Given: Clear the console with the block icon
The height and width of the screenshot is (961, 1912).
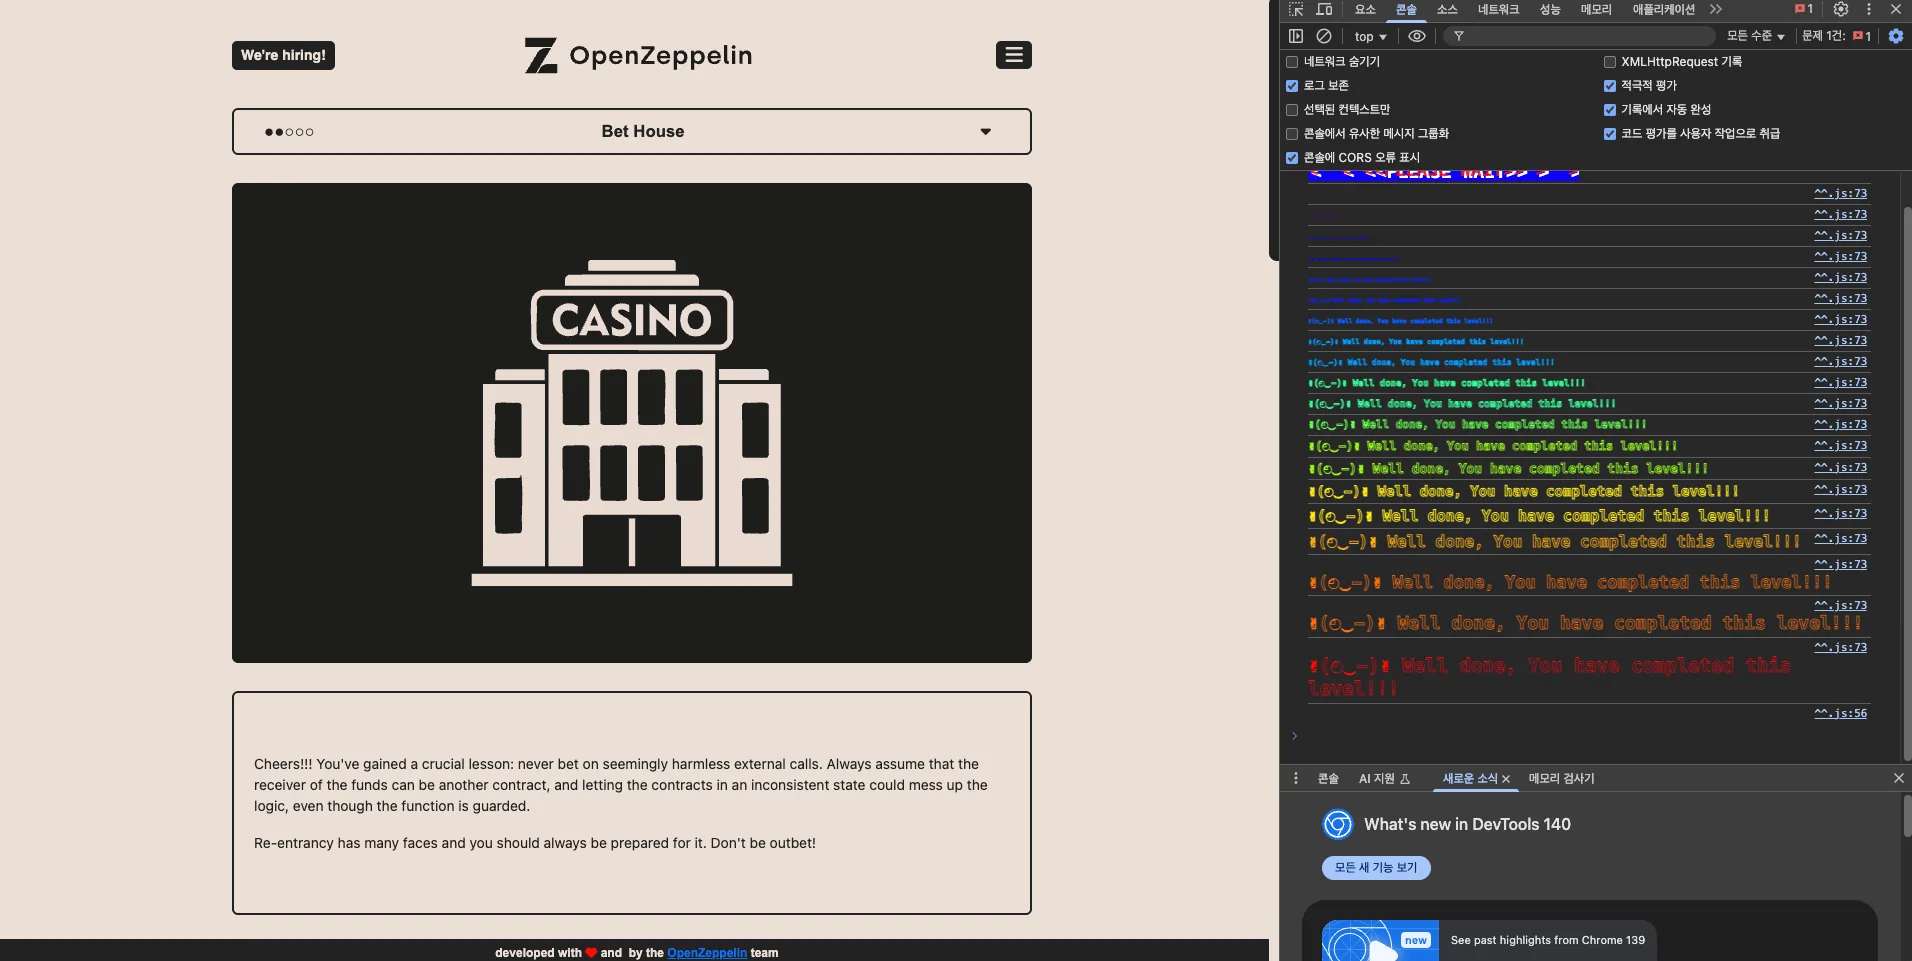Looking at the screenshot, I should tap(1324, 36).
